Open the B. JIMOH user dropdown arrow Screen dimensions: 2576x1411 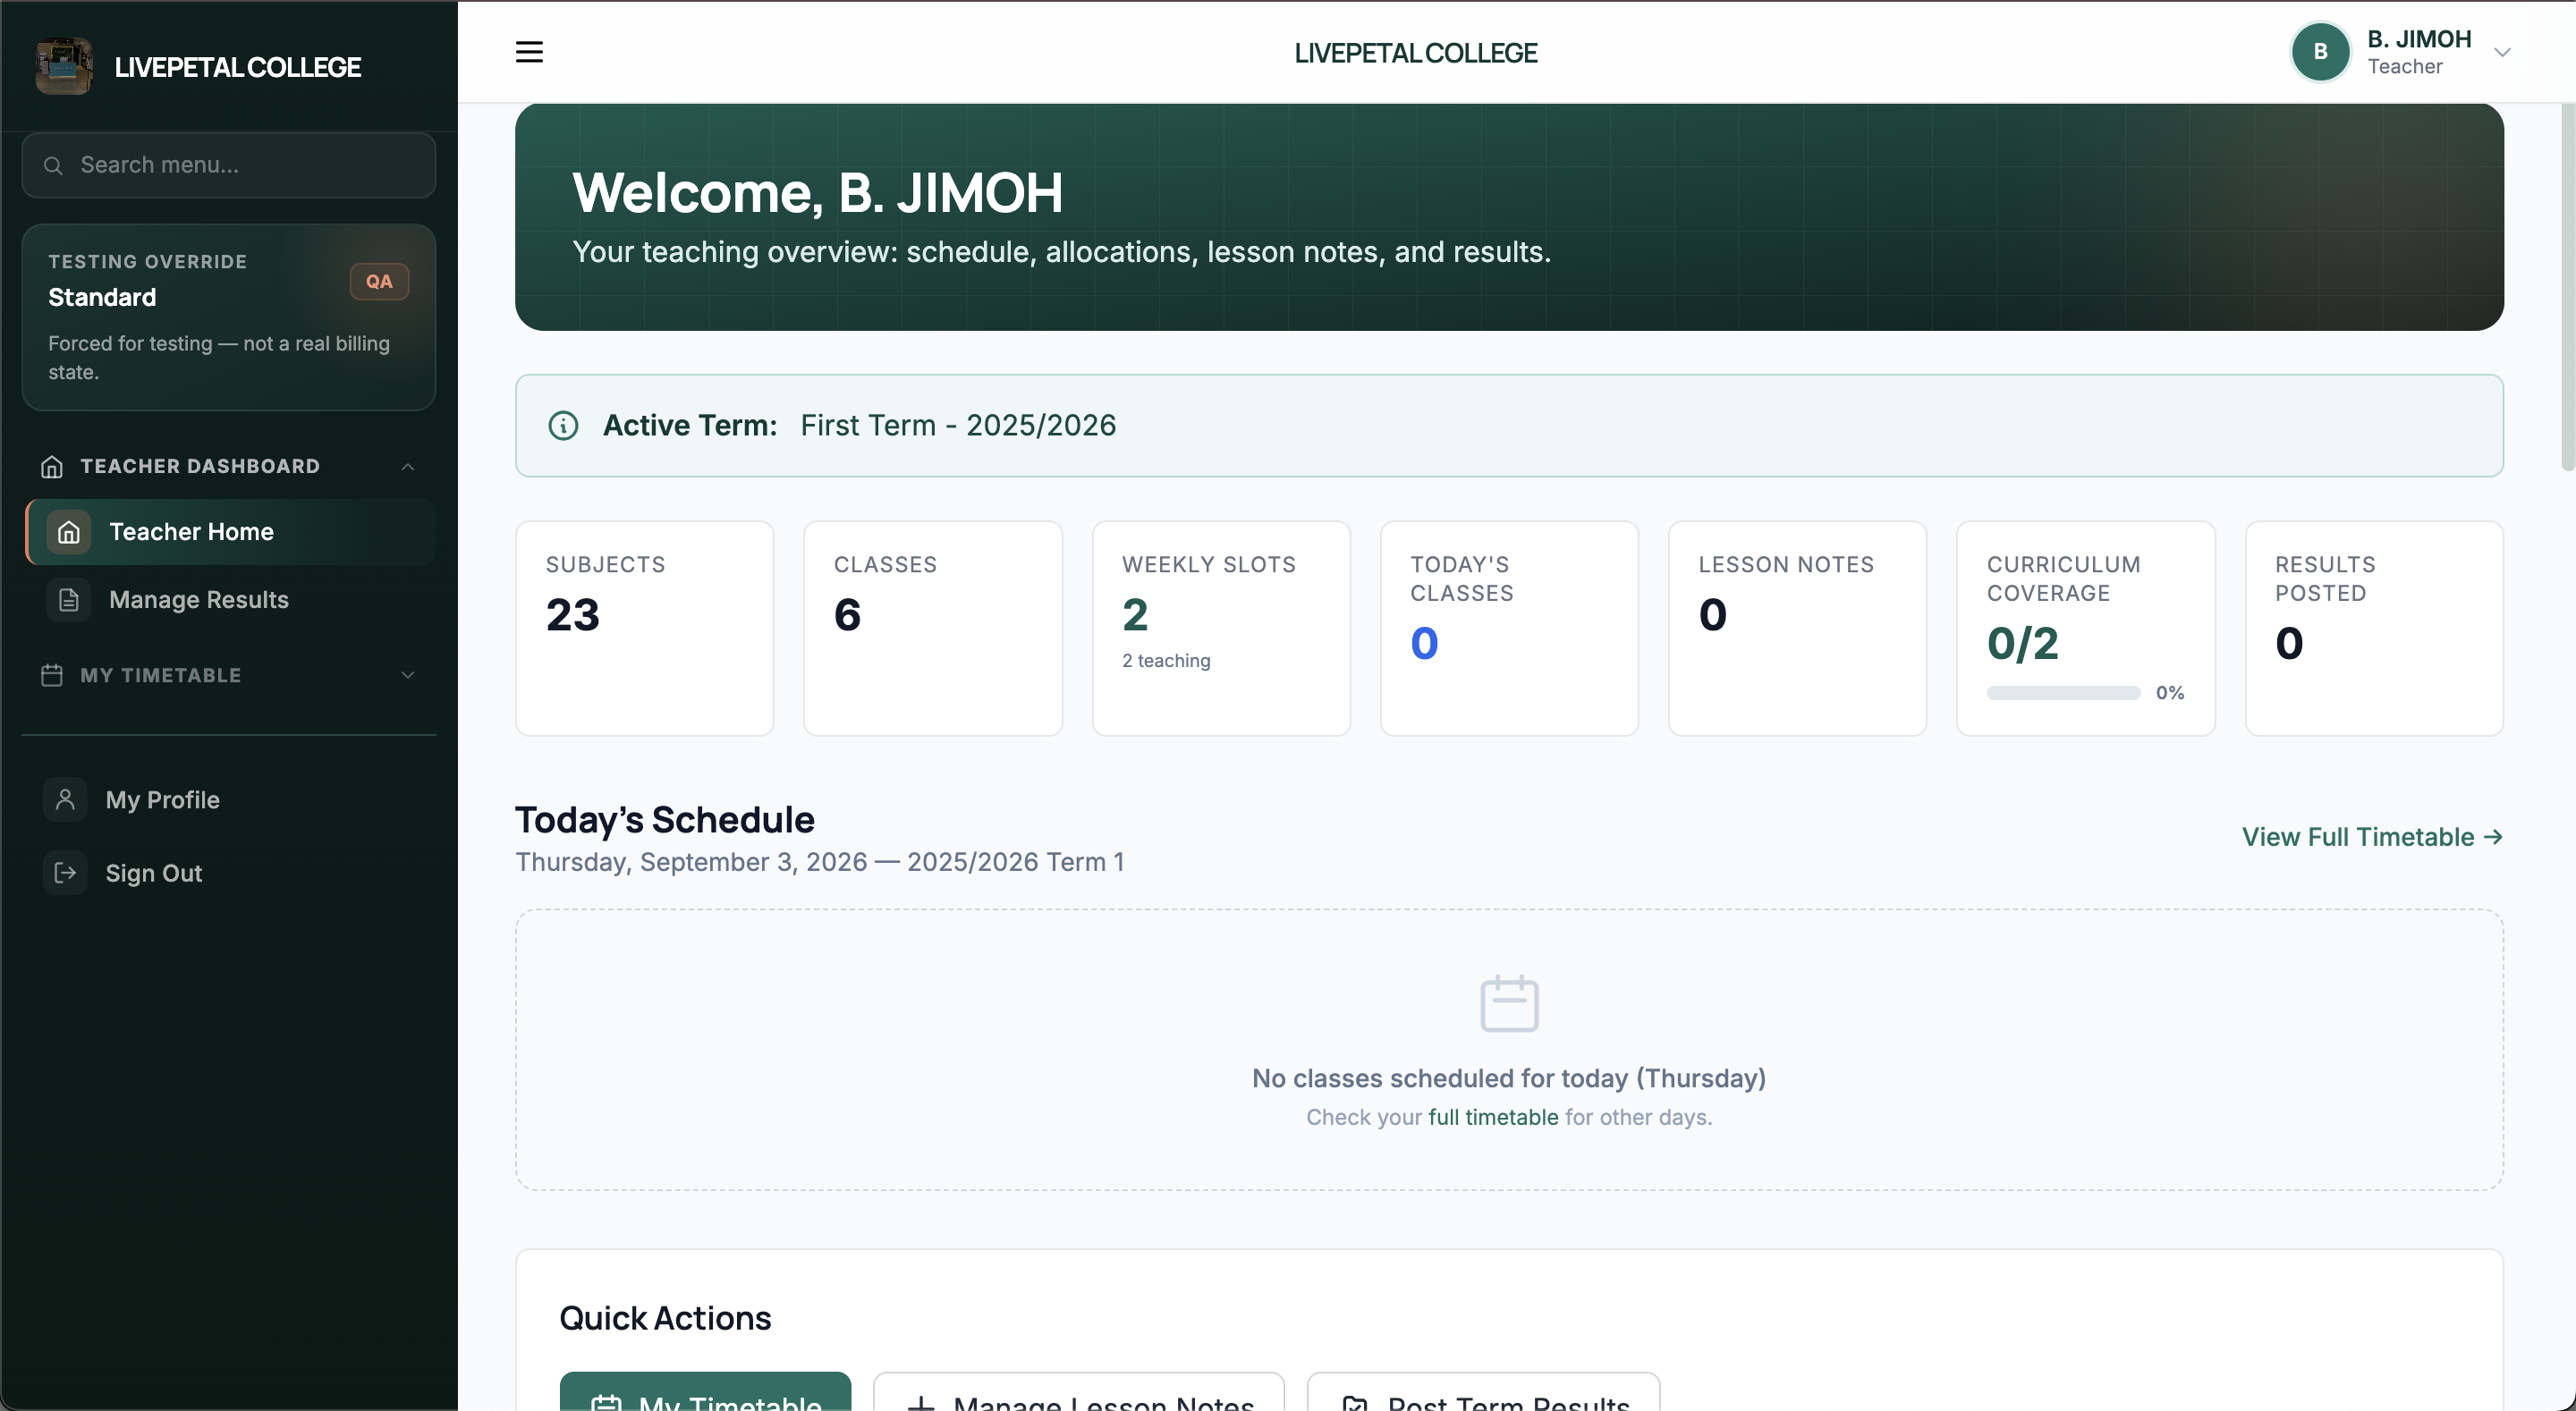point(2502,53)
